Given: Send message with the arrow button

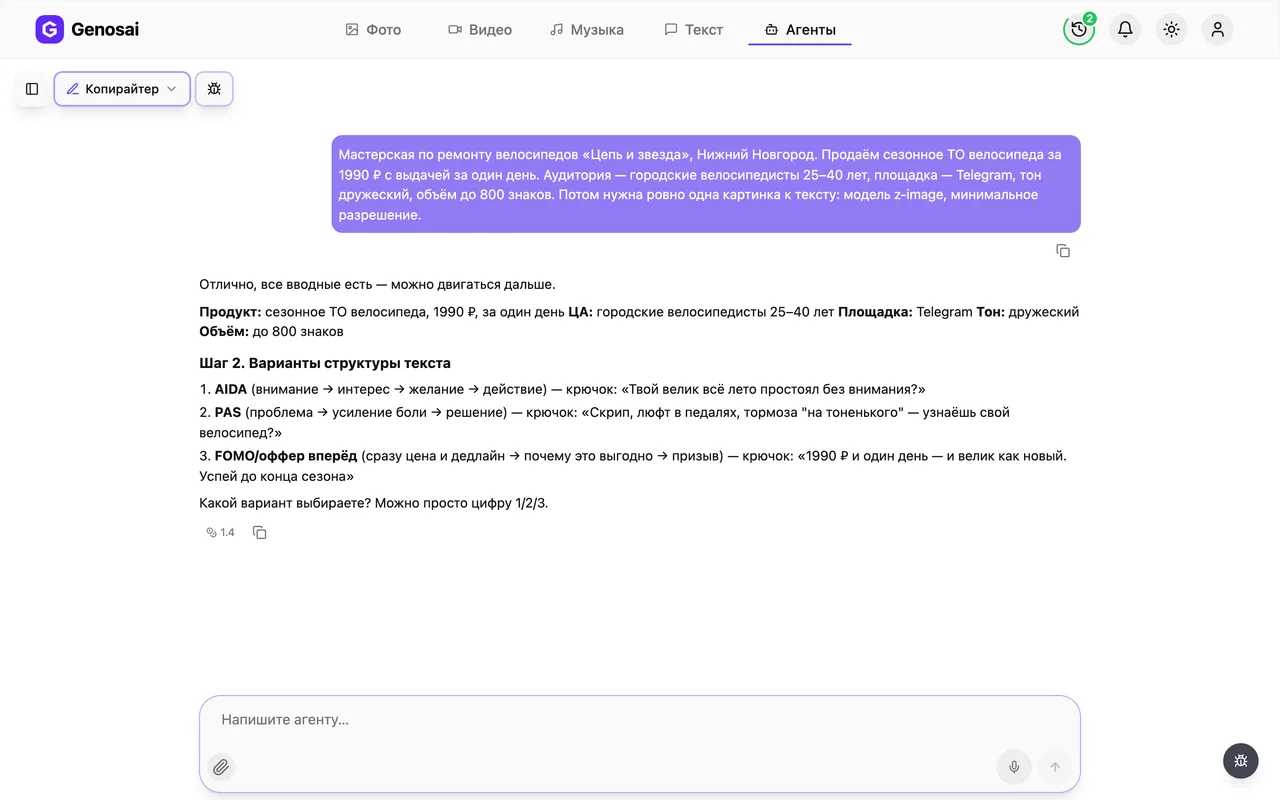Looking at the screenshot, I should [x=1055, y=767].
